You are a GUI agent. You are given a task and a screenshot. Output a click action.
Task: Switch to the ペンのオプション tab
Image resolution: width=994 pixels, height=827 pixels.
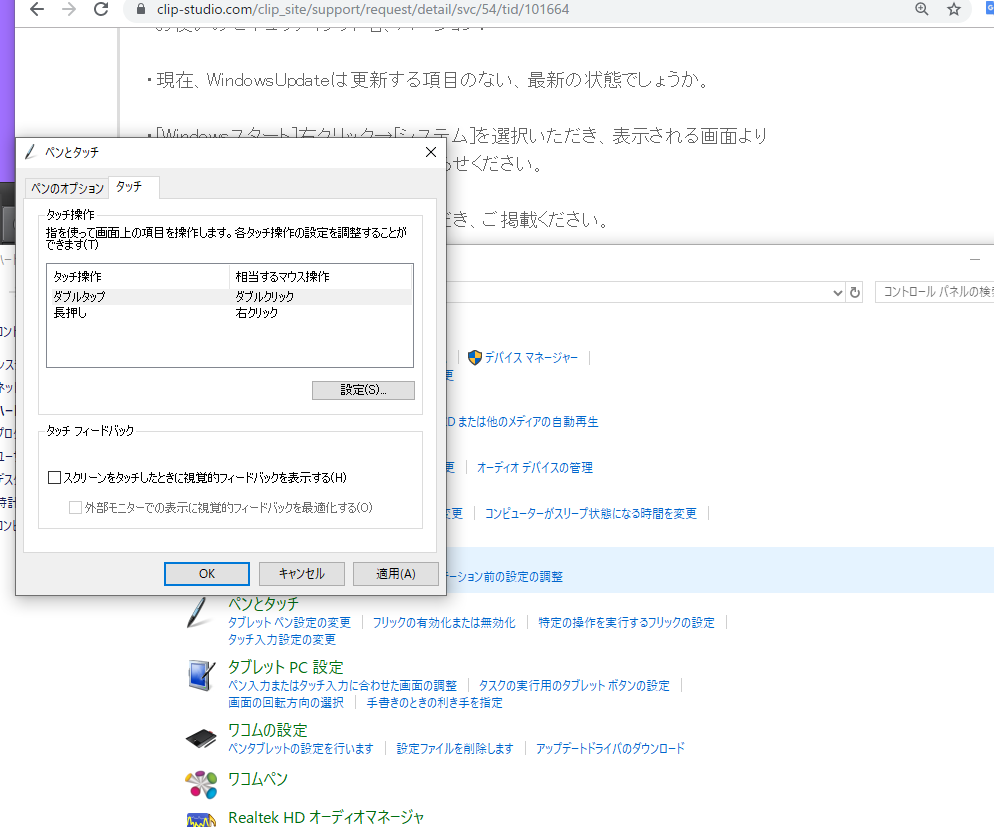pos(67,188)
